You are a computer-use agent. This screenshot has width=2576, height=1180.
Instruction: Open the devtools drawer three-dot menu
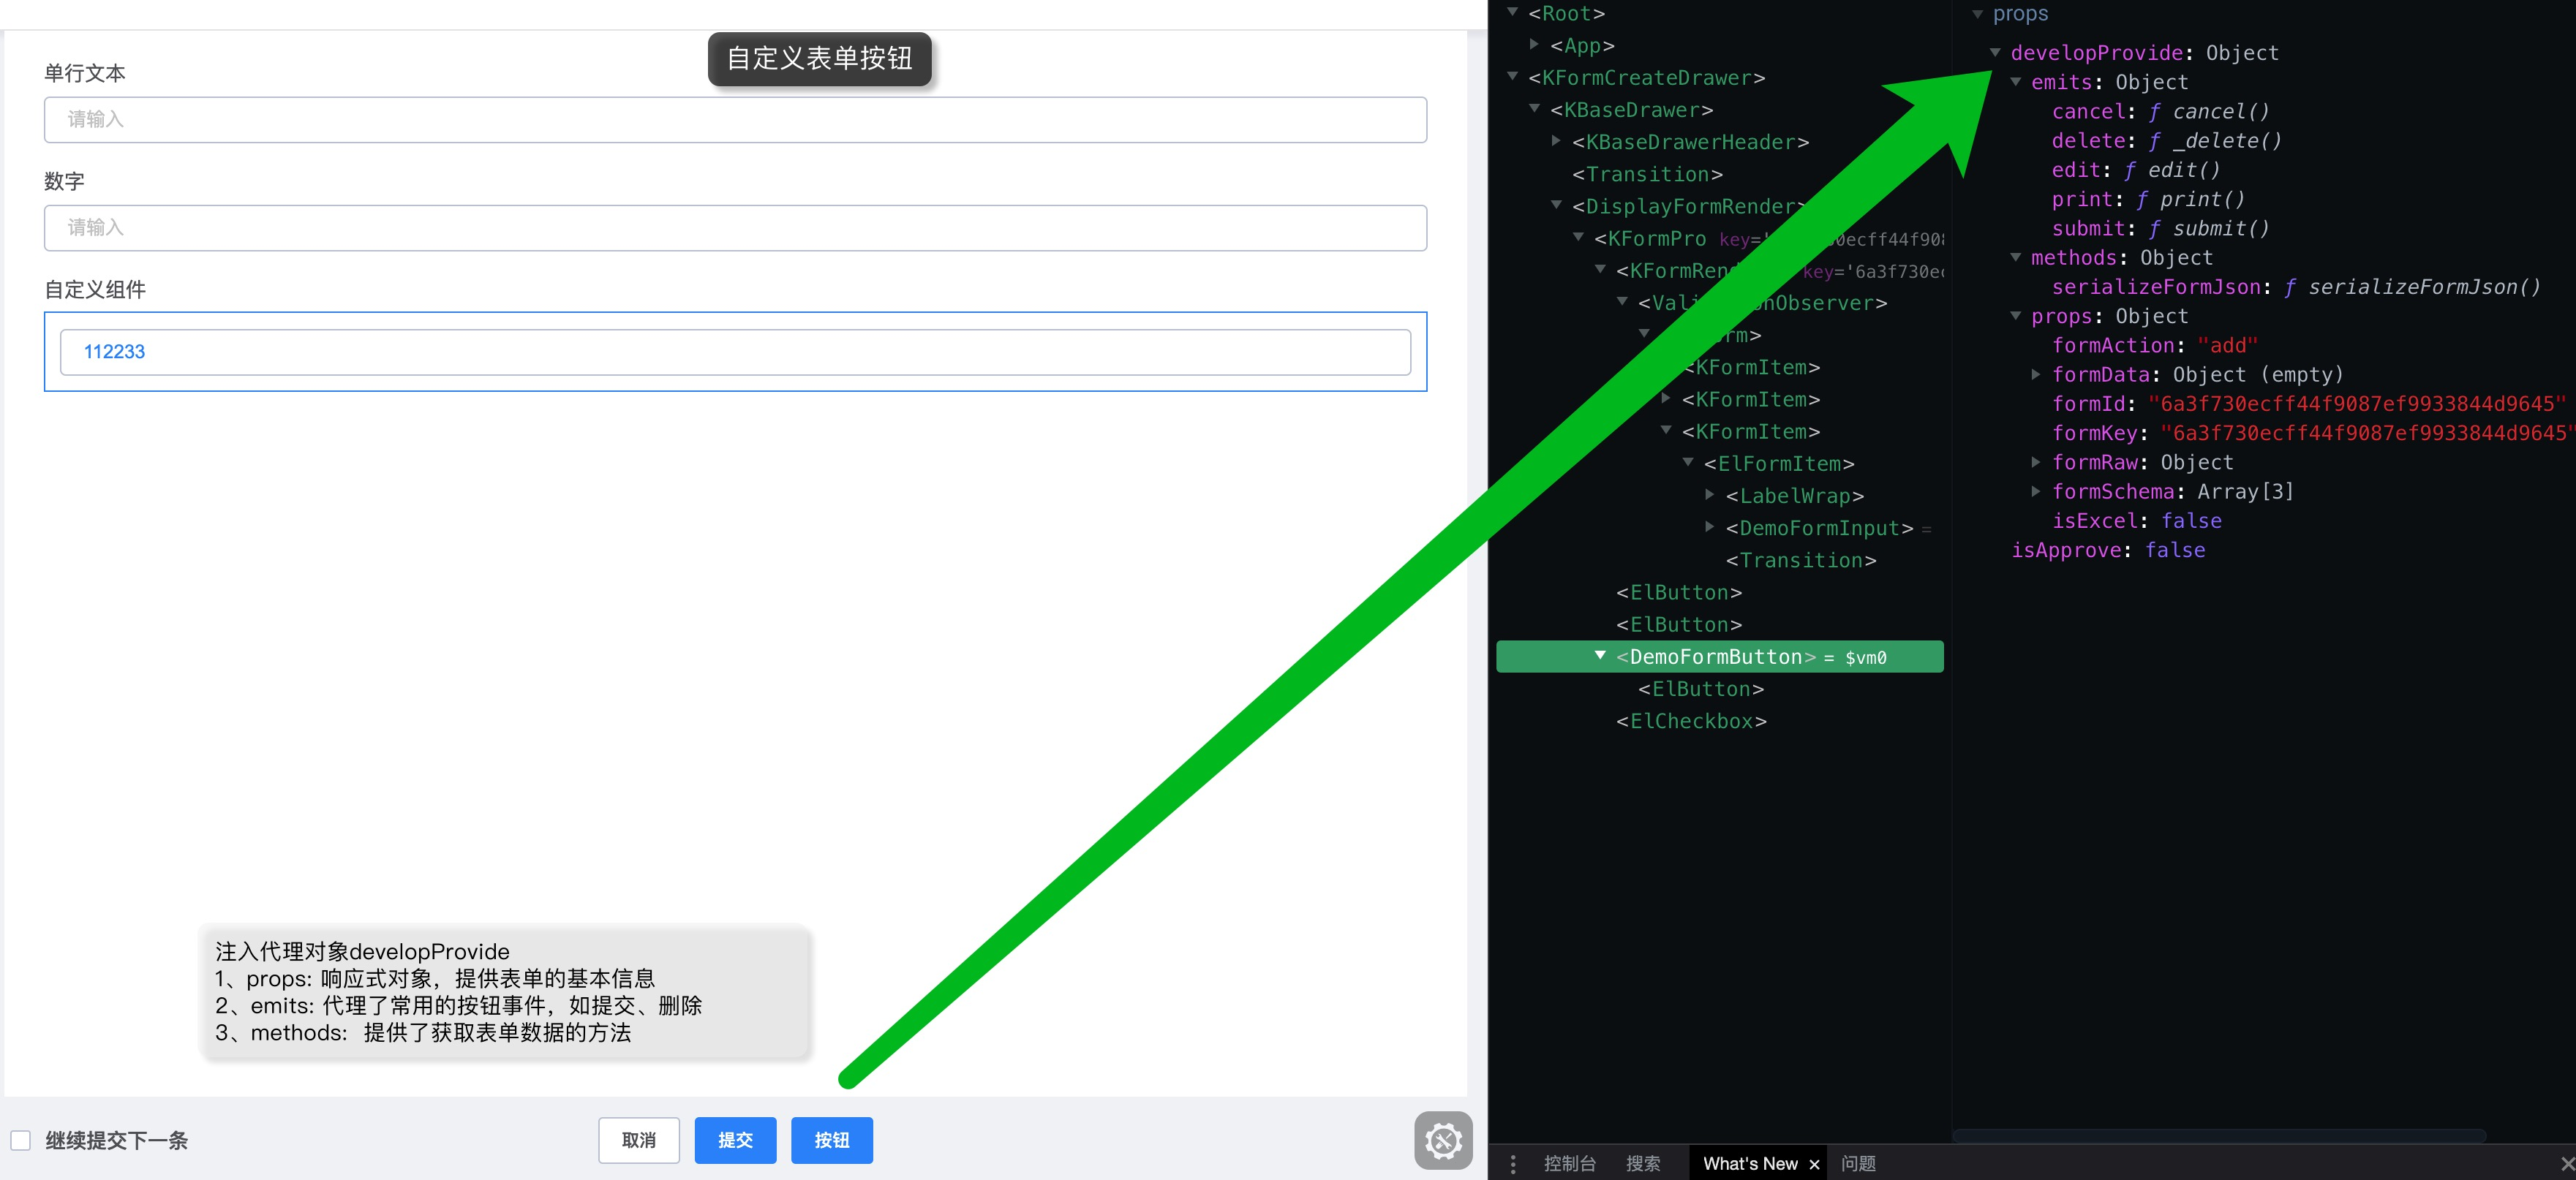coord(1513,1164)
